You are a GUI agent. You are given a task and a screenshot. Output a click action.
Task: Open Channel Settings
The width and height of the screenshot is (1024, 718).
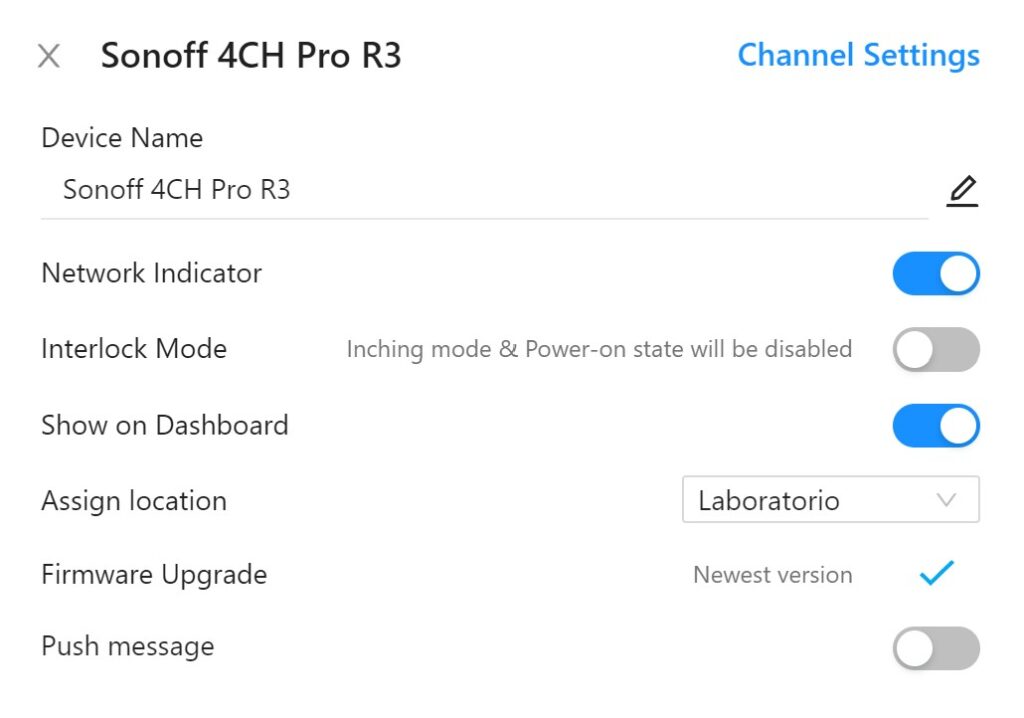tap(858, 55)
